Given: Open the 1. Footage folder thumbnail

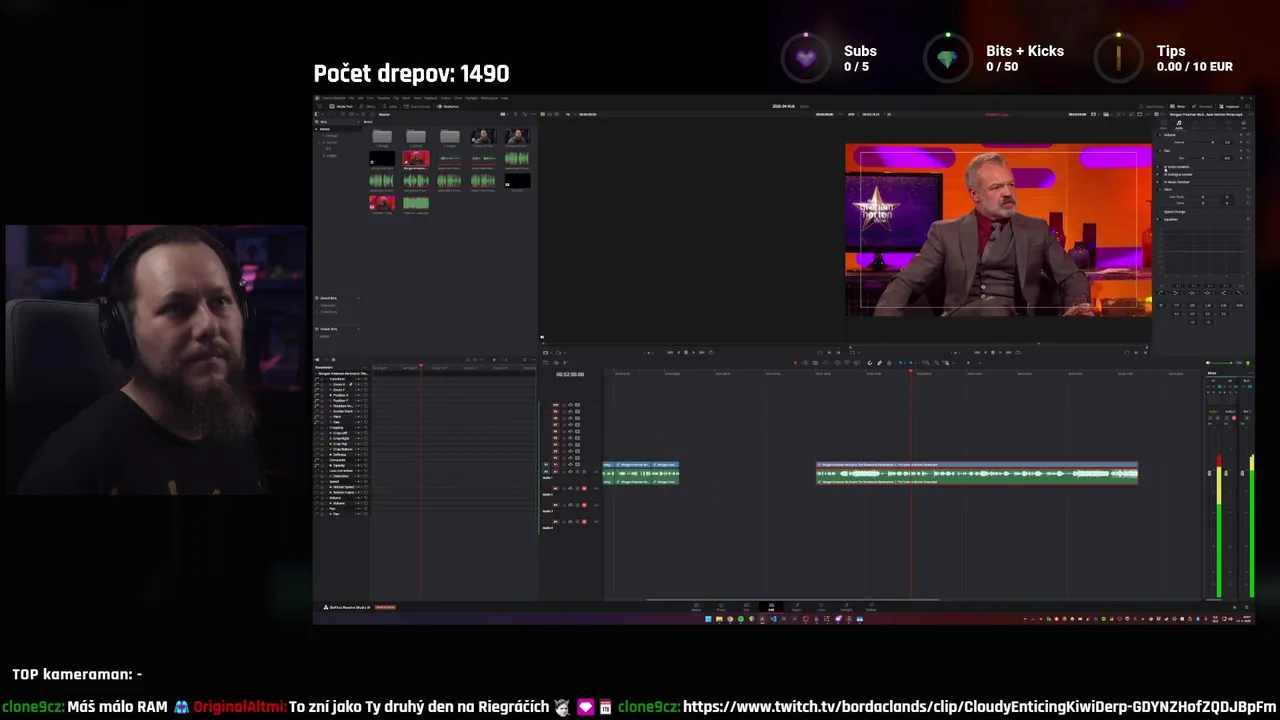Looking at the screenshot, I should point(382,137).
